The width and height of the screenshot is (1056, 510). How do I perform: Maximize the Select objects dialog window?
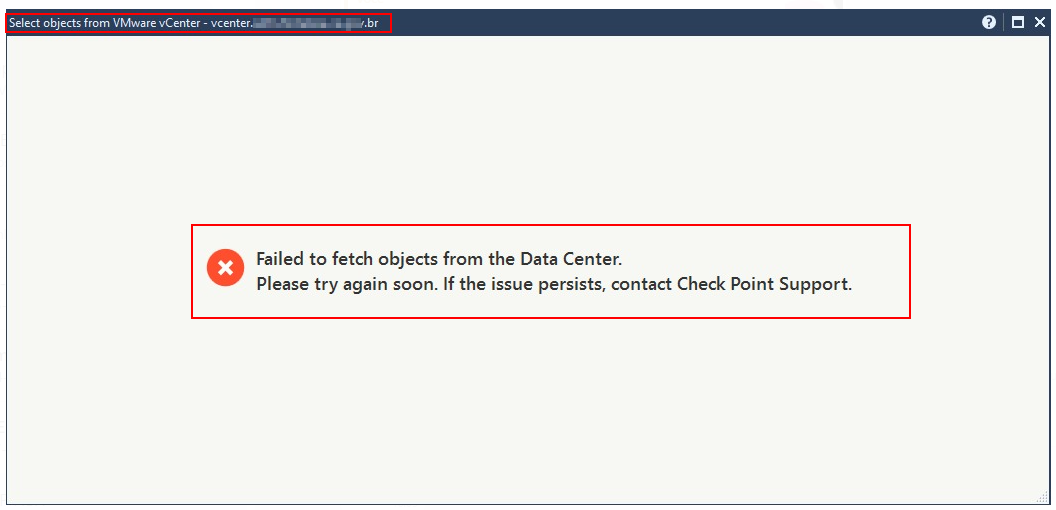[1018, 22]
